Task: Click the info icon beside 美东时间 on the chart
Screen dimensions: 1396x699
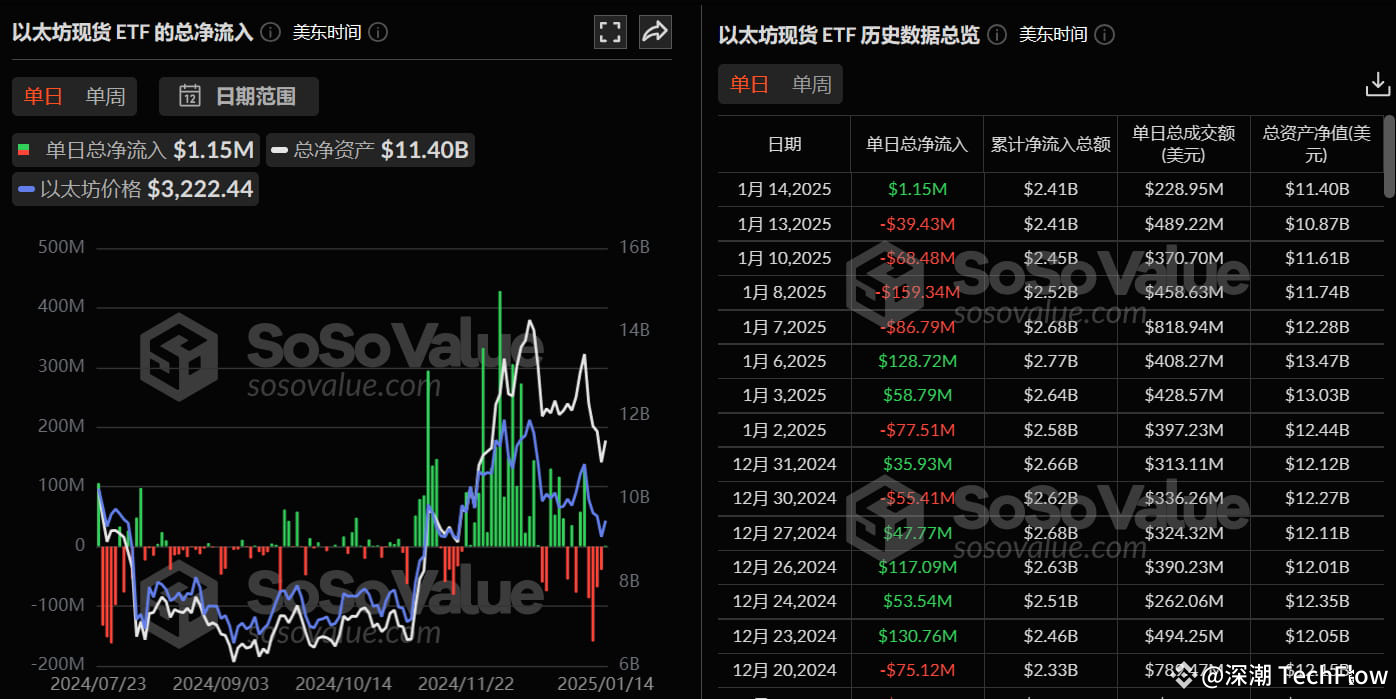Action: tap(377, 32)
